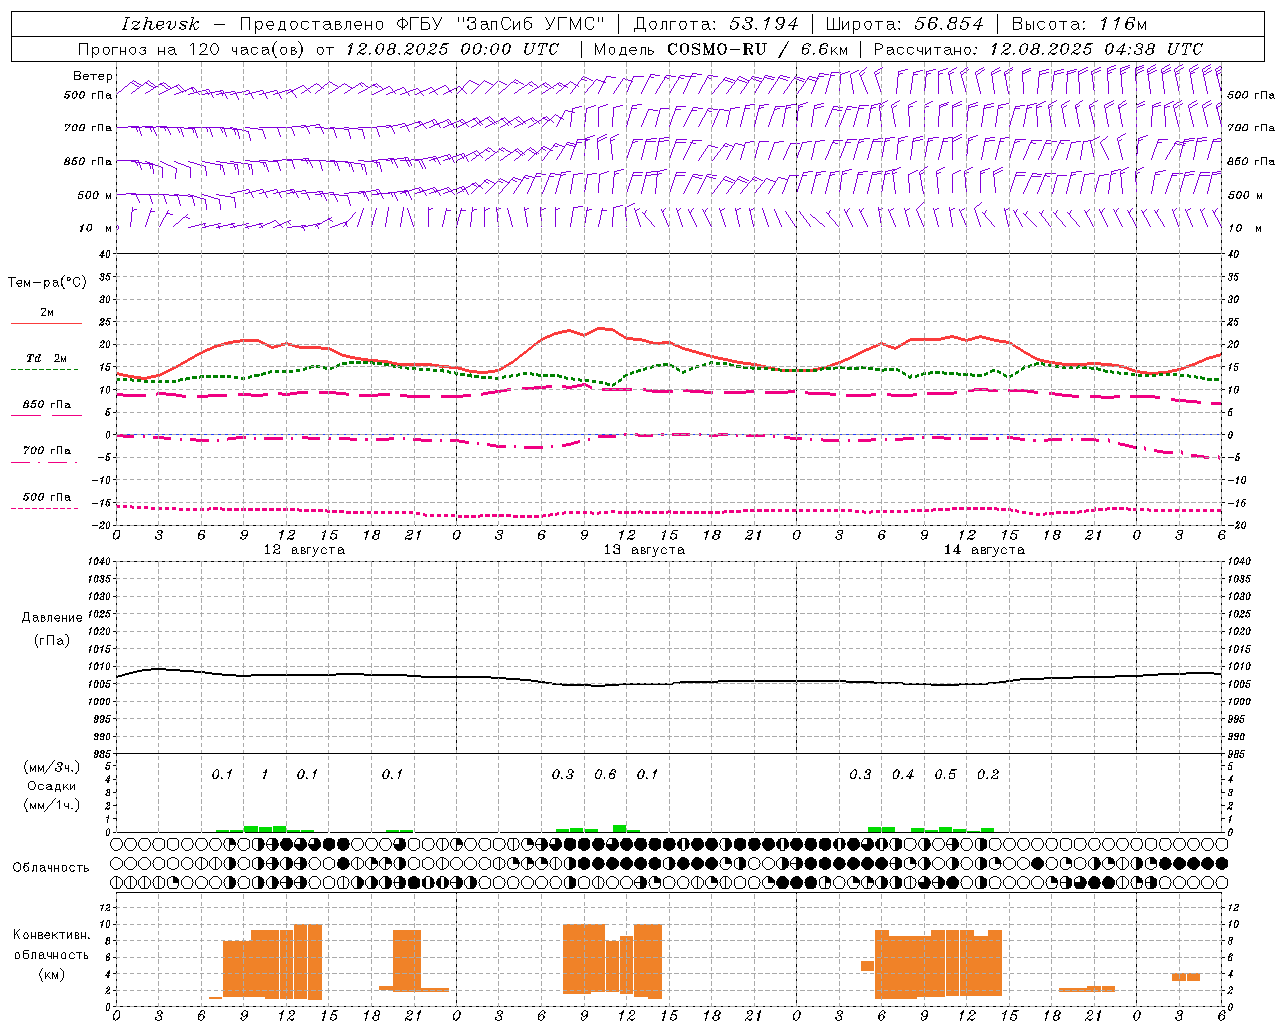
Task: Click the "Облачность" cloud cover label
Action: [x=51, y=868]
